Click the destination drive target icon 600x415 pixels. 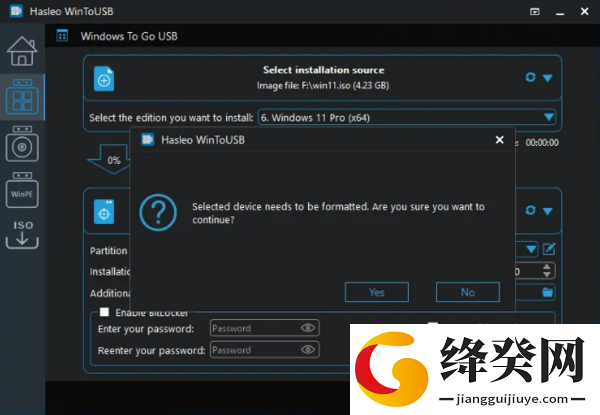point(104,212)
